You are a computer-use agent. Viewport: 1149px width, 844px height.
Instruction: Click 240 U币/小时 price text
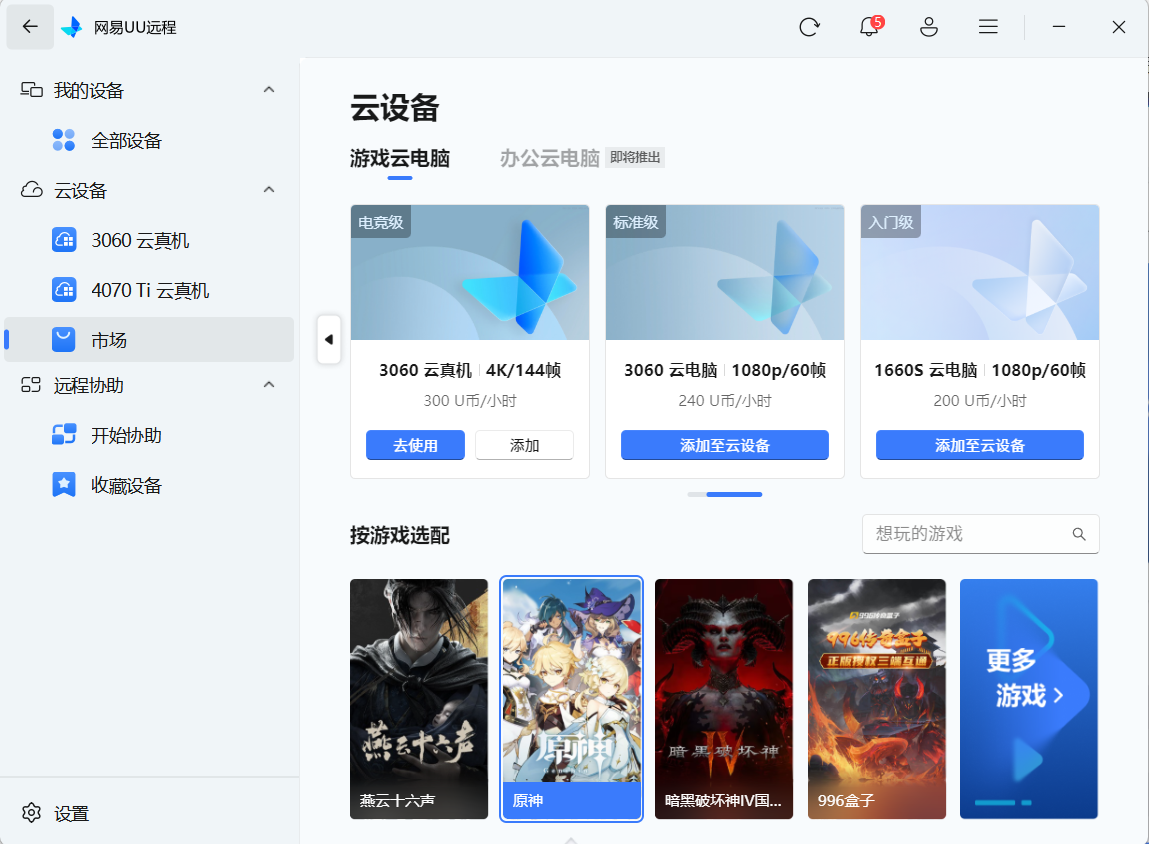[725, 401]
